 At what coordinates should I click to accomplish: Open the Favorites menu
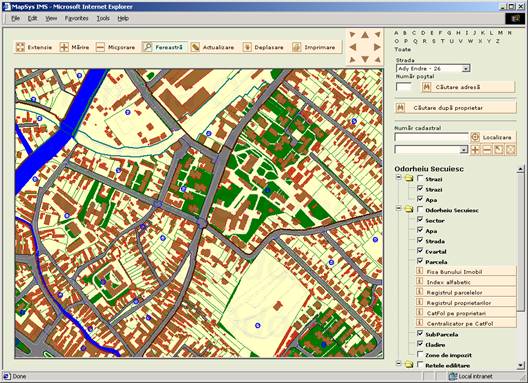click(76, 19)
